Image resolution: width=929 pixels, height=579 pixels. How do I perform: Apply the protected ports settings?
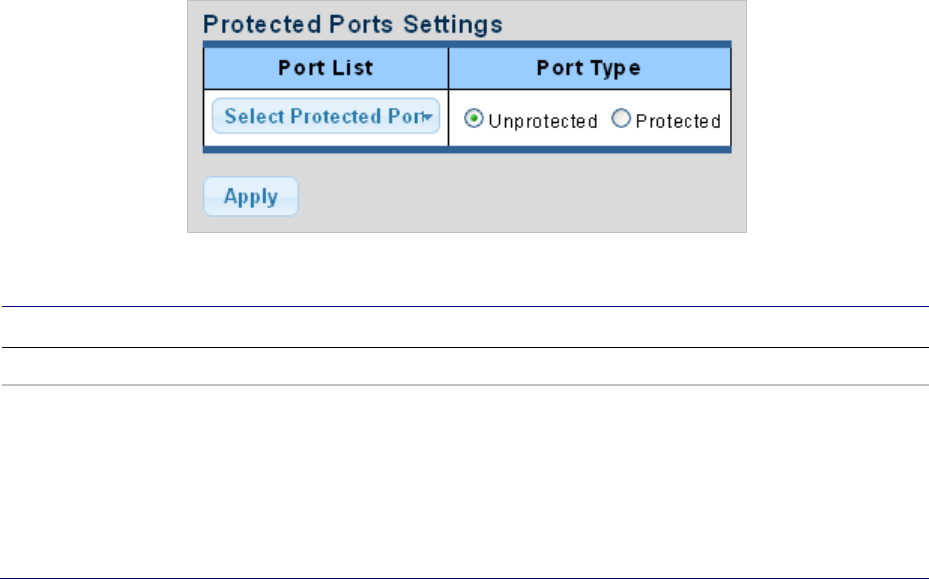click(x=250, y=197)
